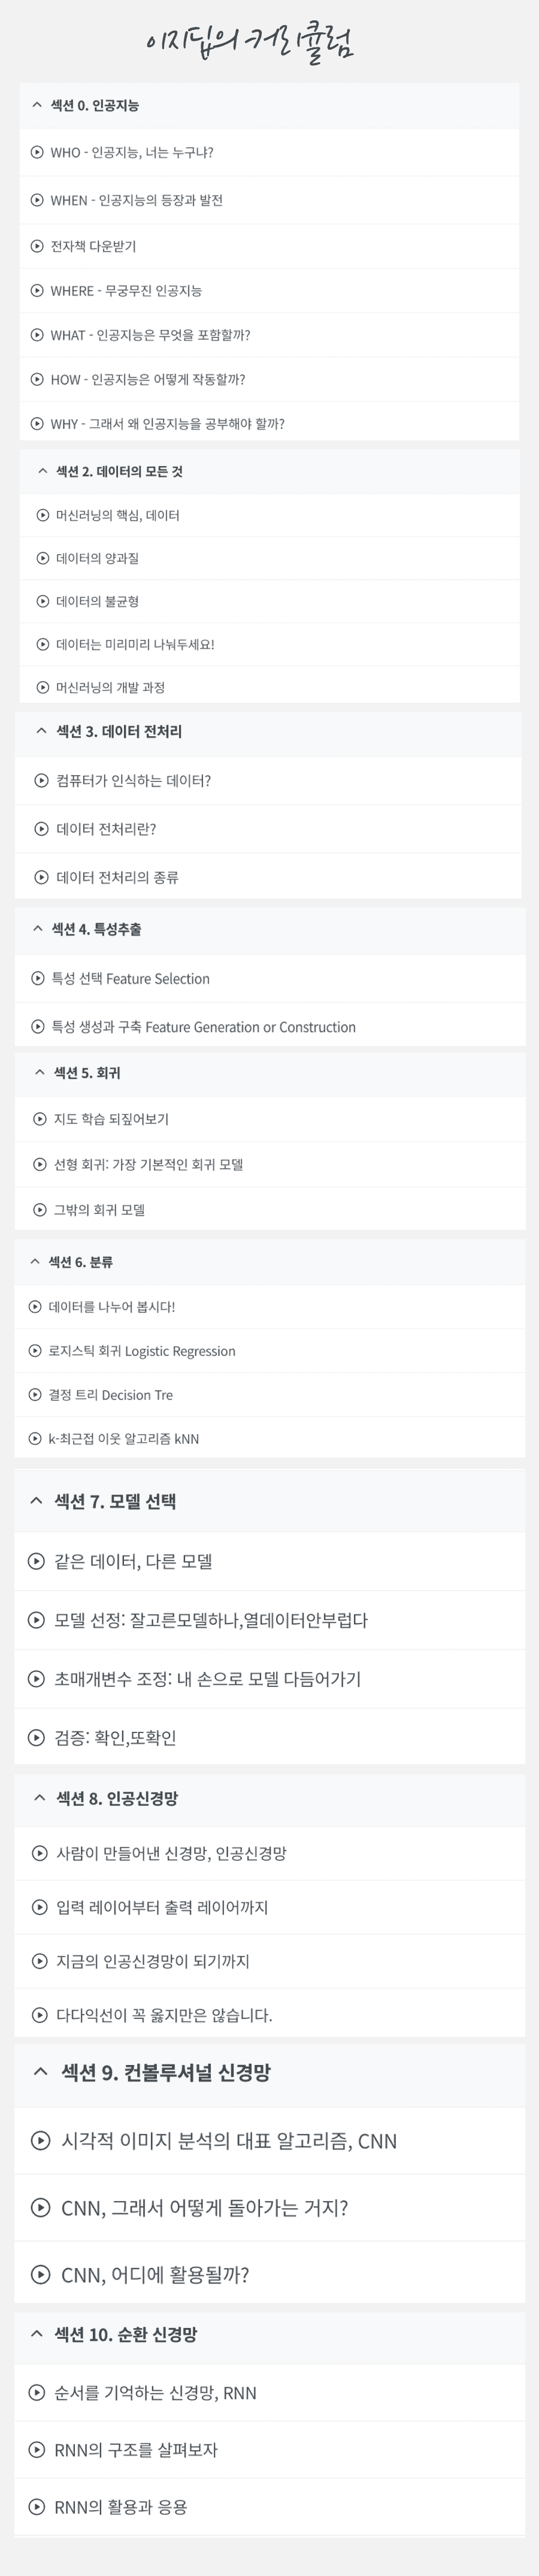Open lecture '로지스틱 회귀 Logistic Regression'
This screenshot has width=539, height=2576.
click(x=142, y=1351)
